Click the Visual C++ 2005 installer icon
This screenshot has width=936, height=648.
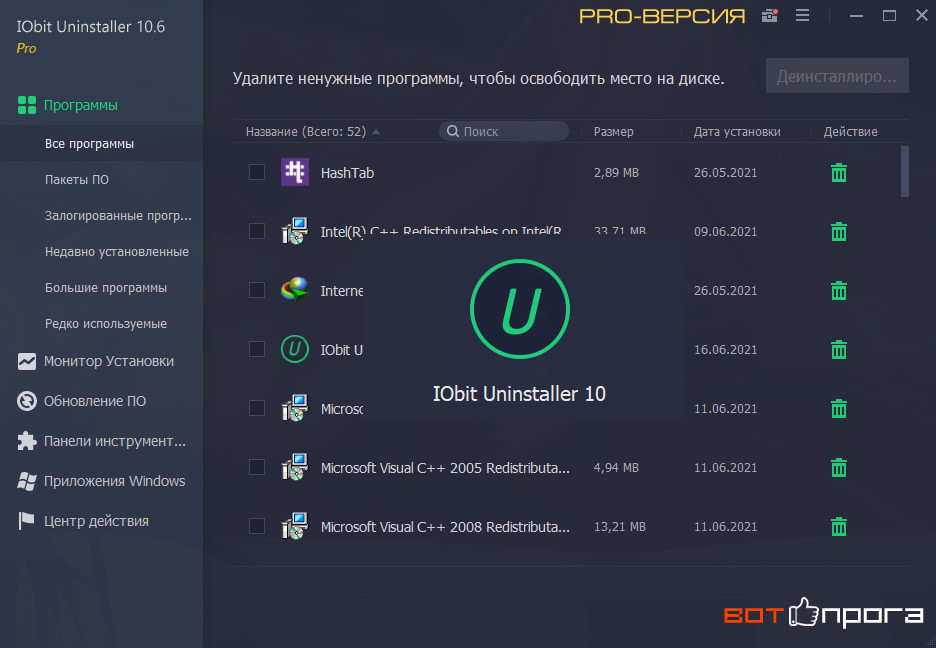pos(295,467)
